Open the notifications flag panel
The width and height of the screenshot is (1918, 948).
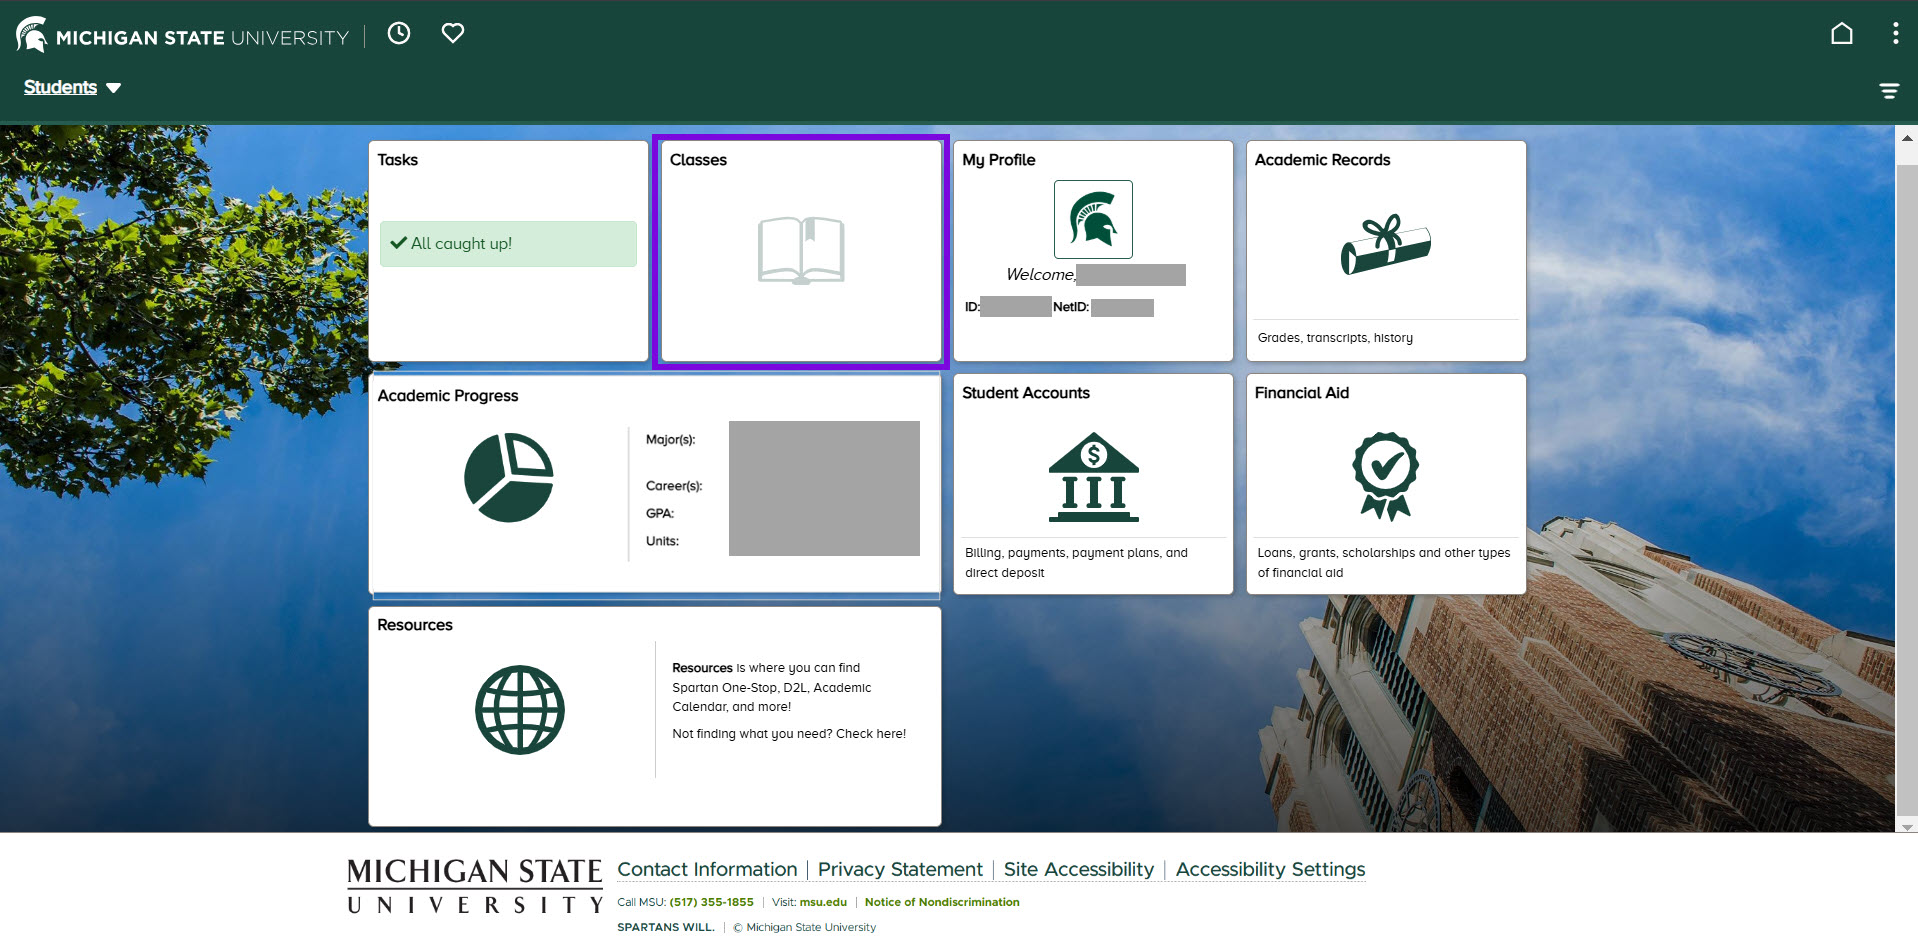click(1889, 90)
